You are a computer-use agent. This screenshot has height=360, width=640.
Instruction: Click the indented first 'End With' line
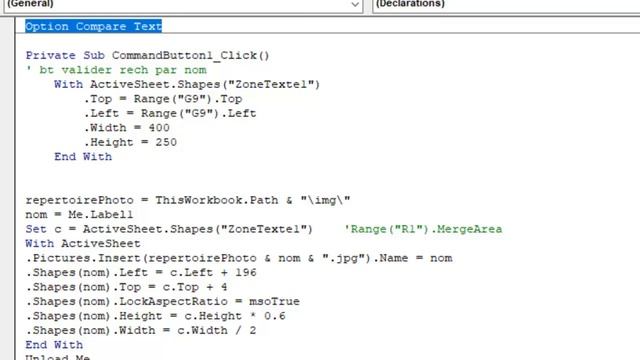coord(83,157)
